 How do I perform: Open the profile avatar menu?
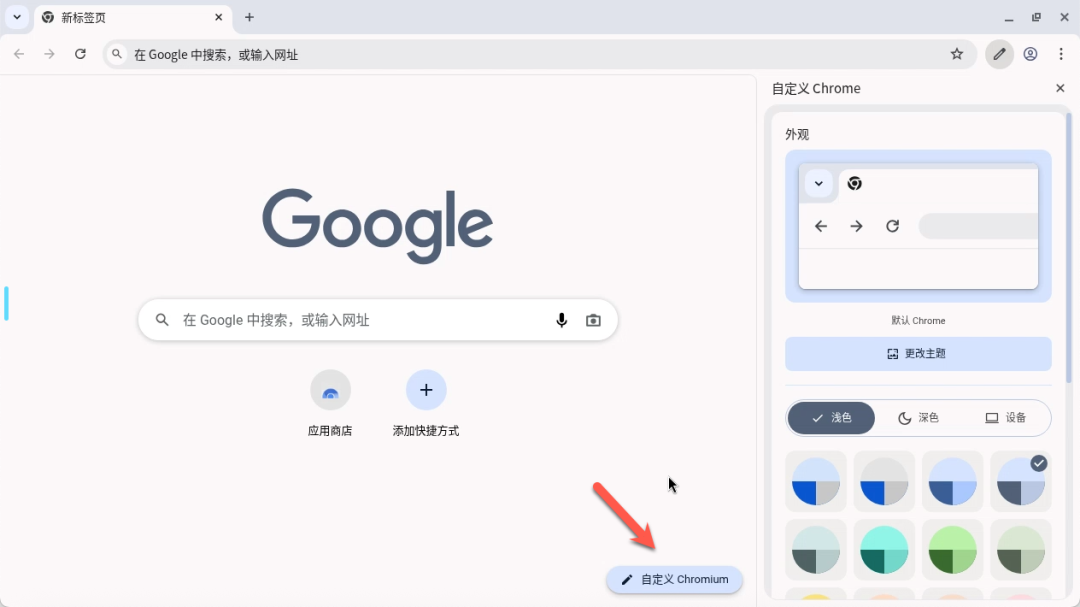[1030, 54]
